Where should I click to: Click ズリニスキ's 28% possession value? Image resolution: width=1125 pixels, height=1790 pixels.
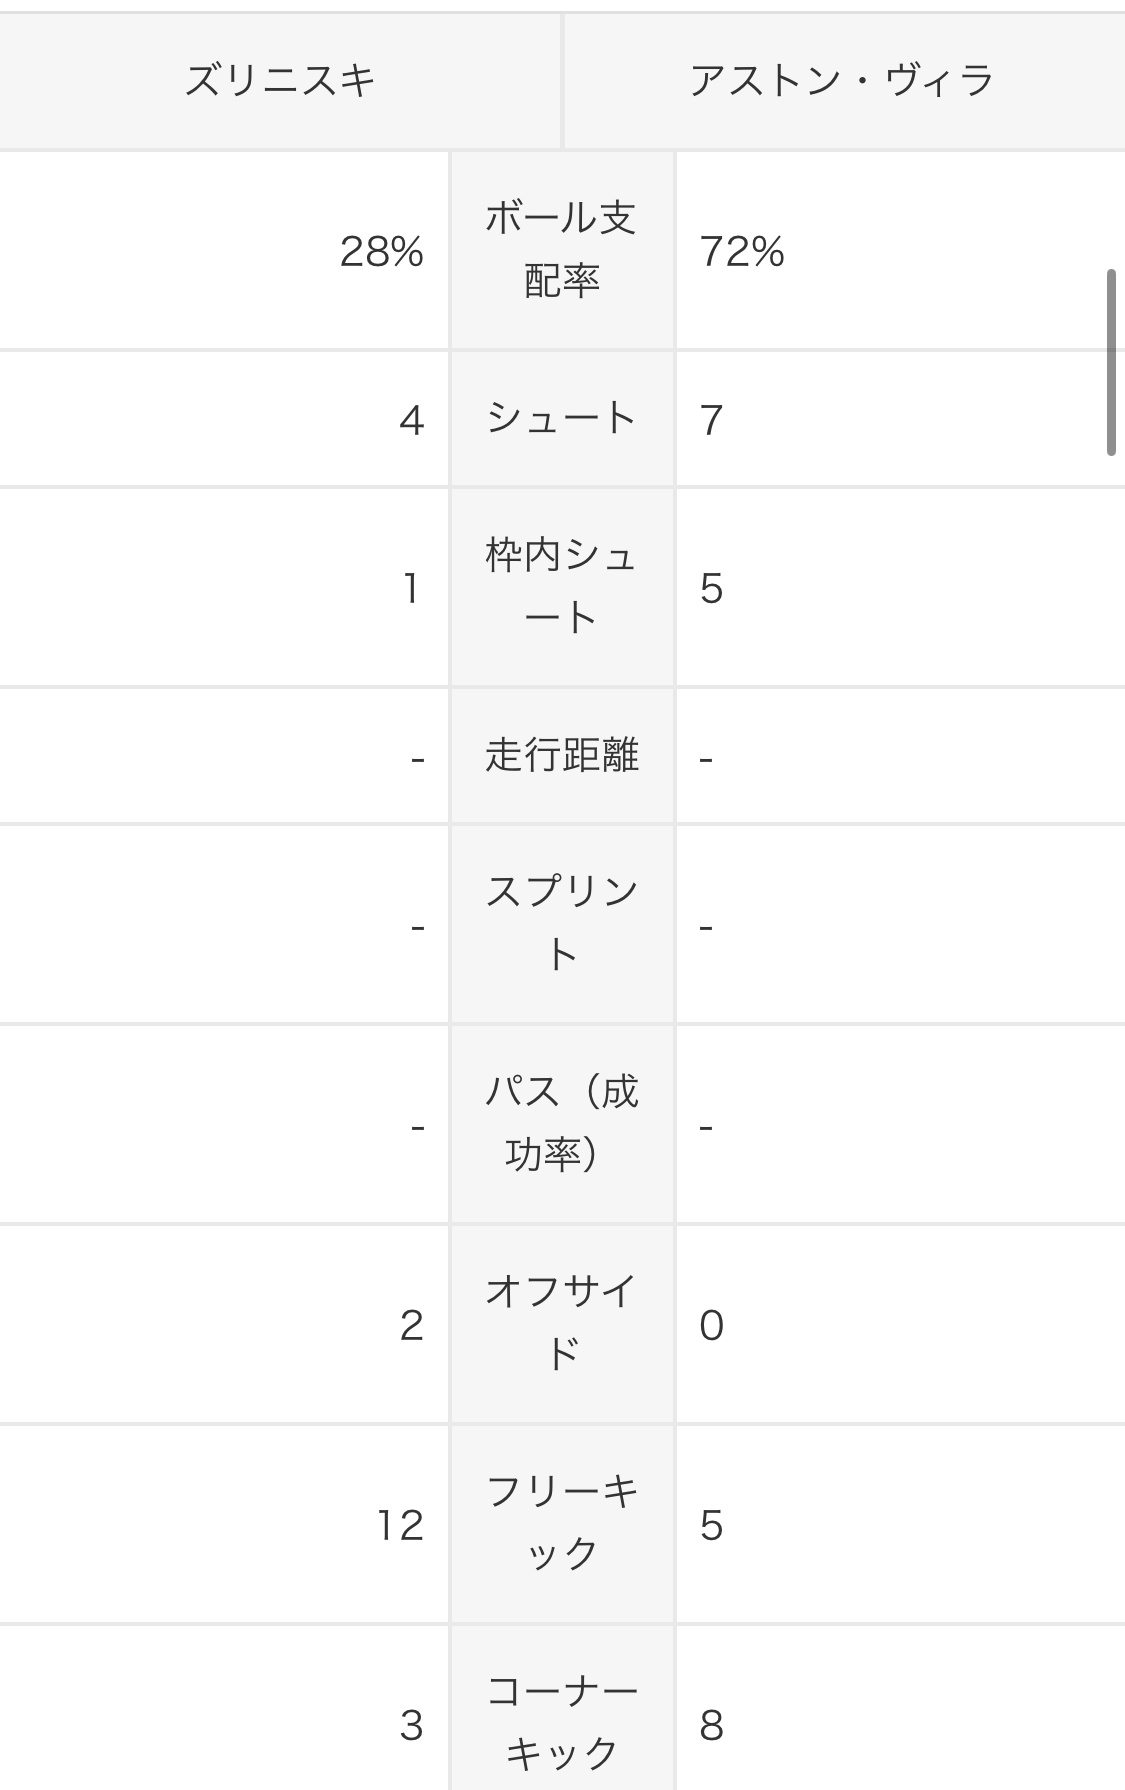point(382,251)
